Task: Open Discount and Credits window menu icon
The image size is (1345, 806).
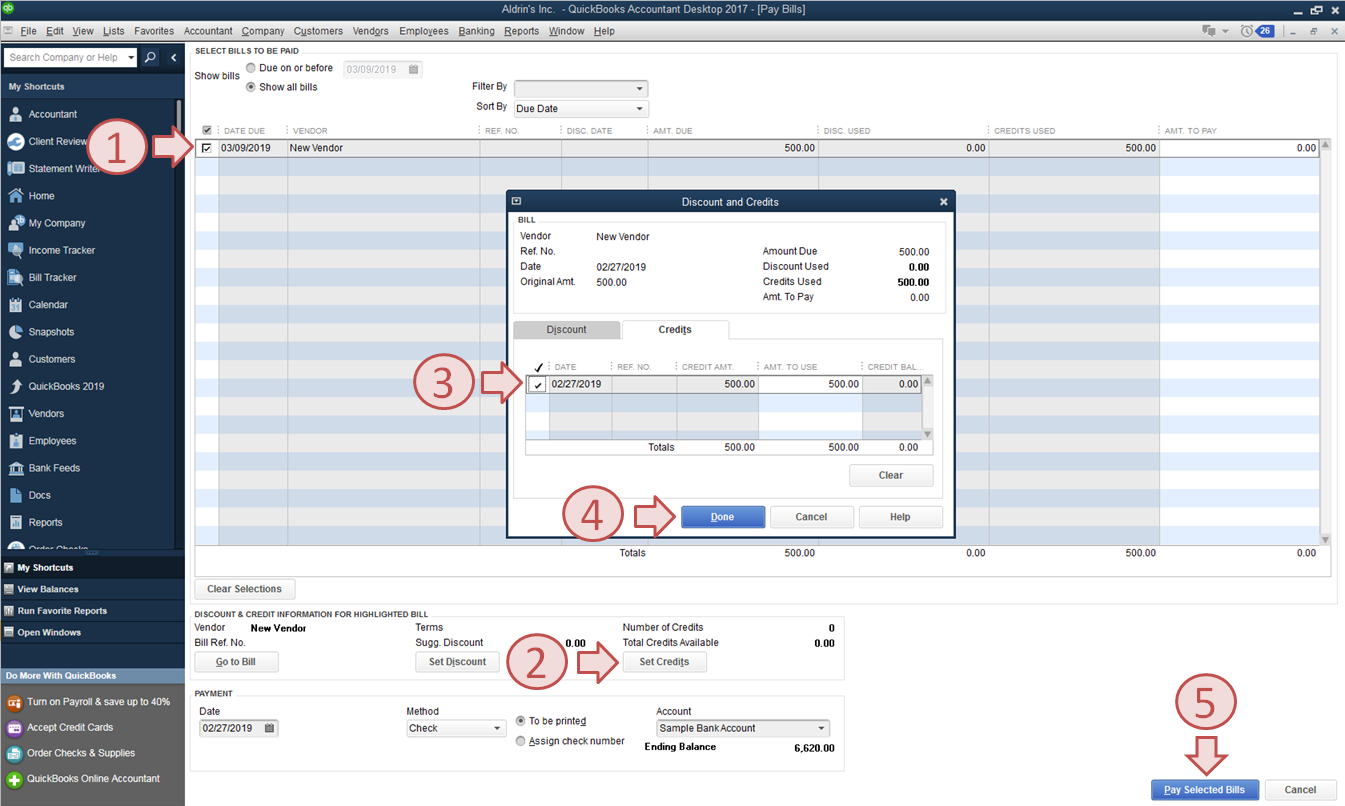Action: tap(517, 201)
